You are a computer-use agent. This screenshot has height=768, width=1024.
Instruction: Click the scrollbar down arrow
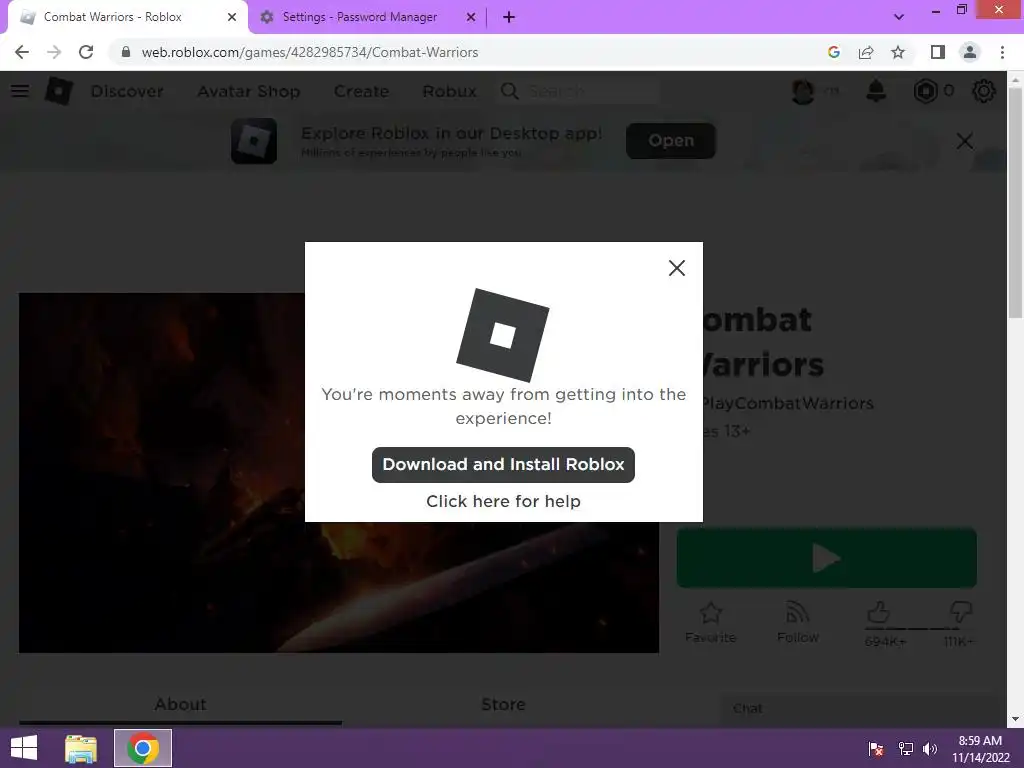point(1015,719)
